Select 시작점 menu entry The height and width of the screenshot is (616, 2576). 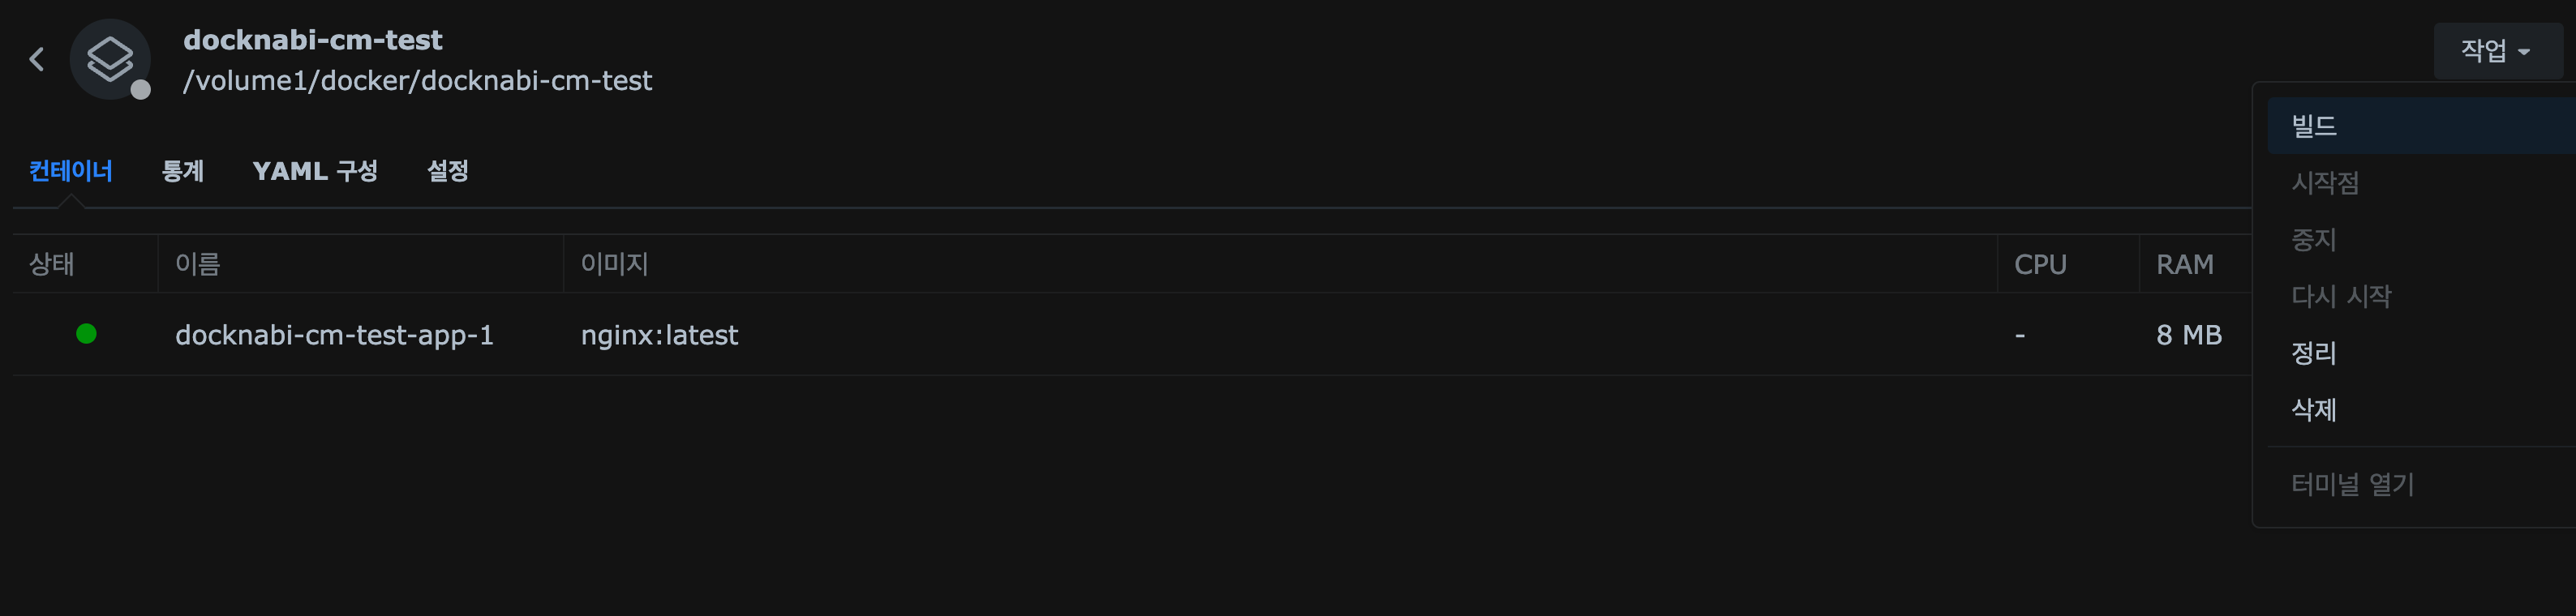[x=2325, y=183]
